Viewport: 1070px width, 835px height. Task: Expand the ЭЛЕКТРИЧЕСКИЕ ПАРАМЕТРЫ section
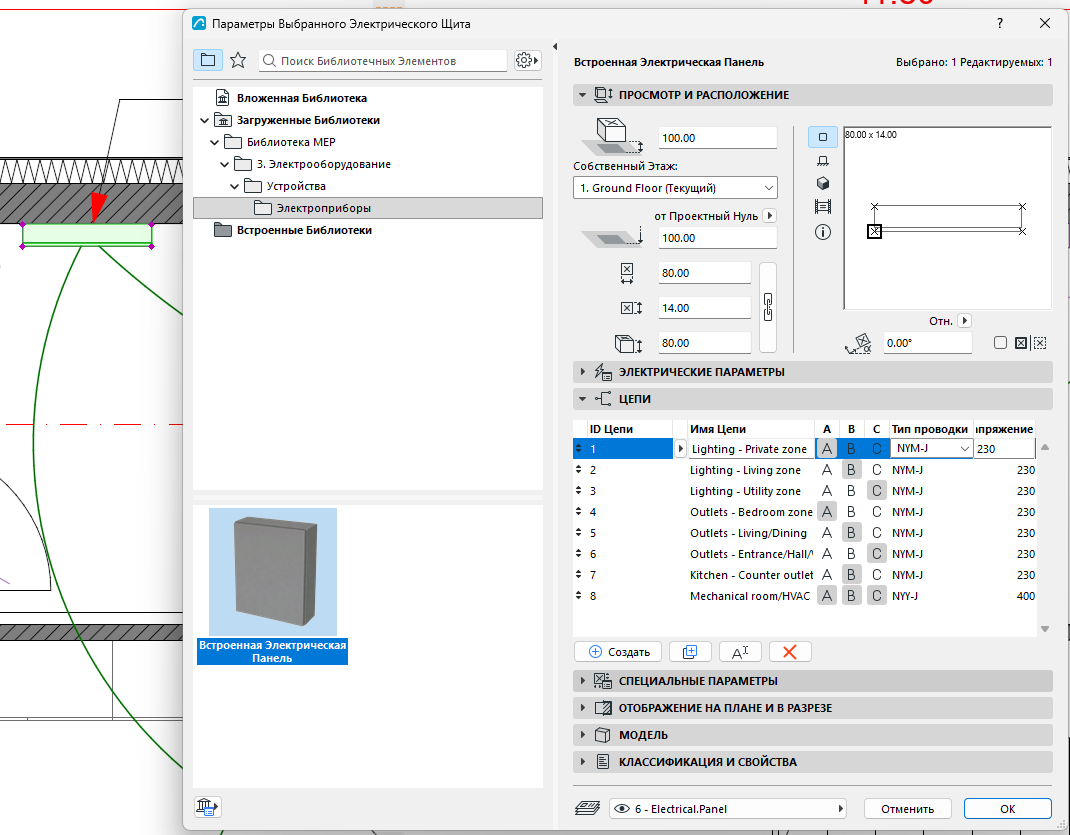pos(582,372)
